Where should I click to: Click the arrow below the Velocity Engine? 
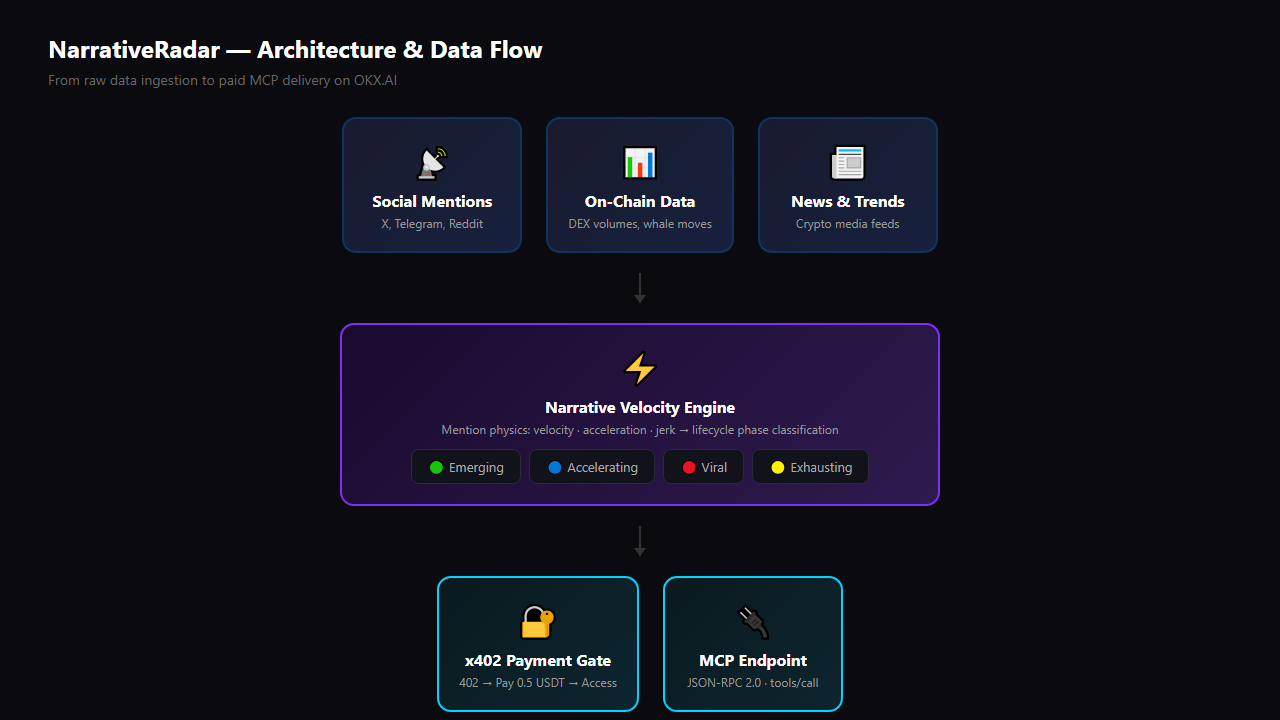pyautogui.click(x=640, y=541)
